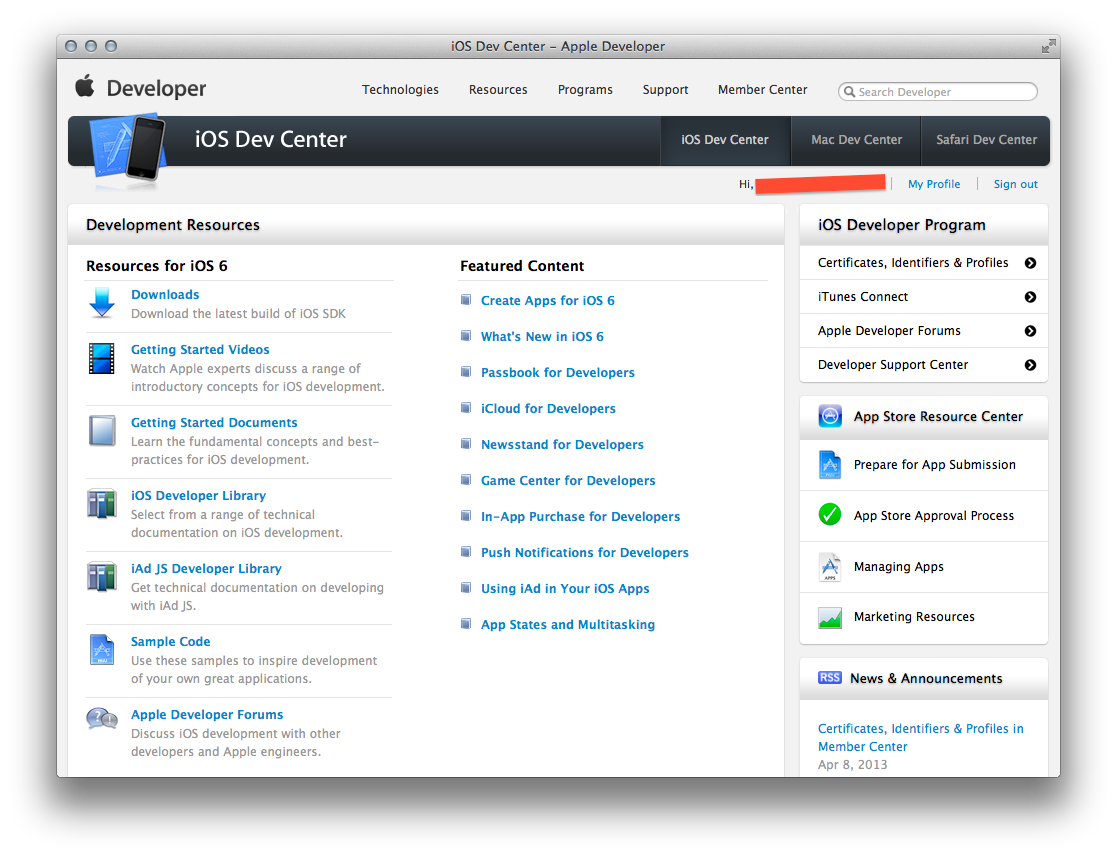Screen dimensions: 1117x856
Task: Go to Member Center
Action: pos(762,90)
